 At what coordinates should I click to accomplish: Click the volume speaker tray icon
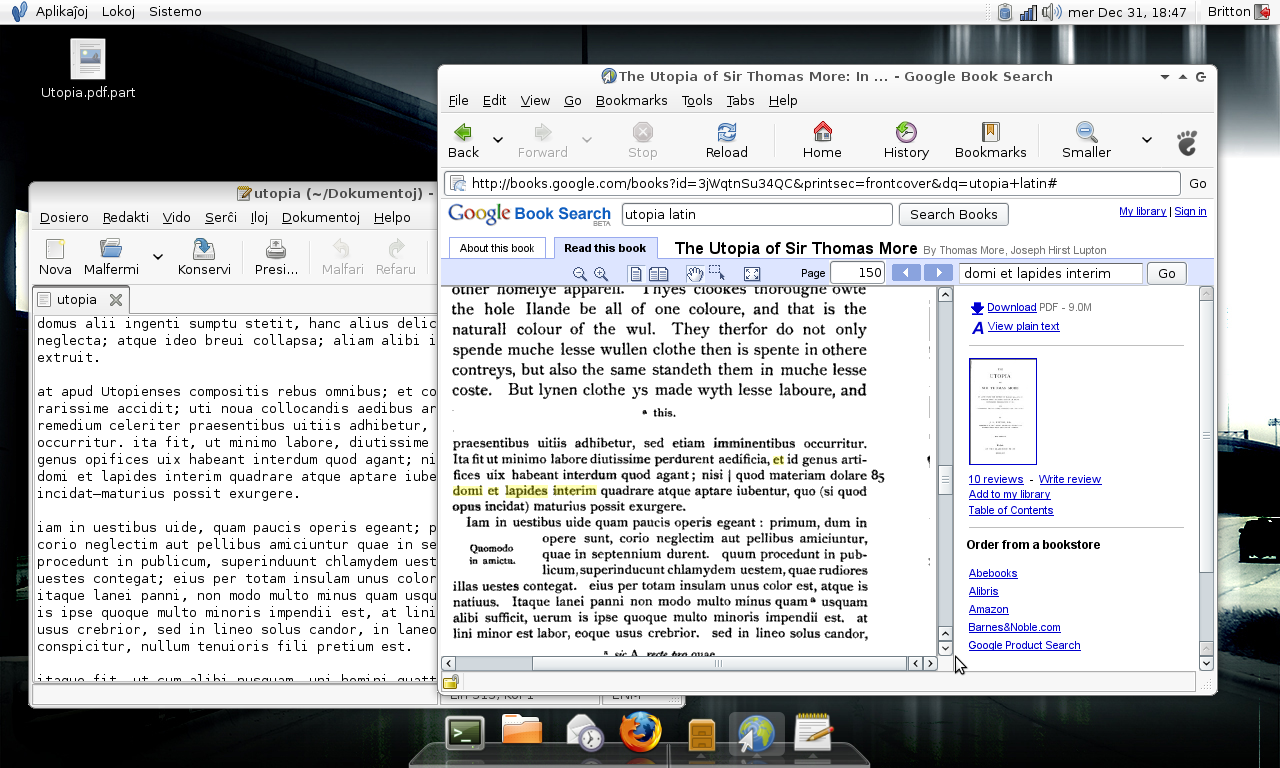[x=1051, y=12]
